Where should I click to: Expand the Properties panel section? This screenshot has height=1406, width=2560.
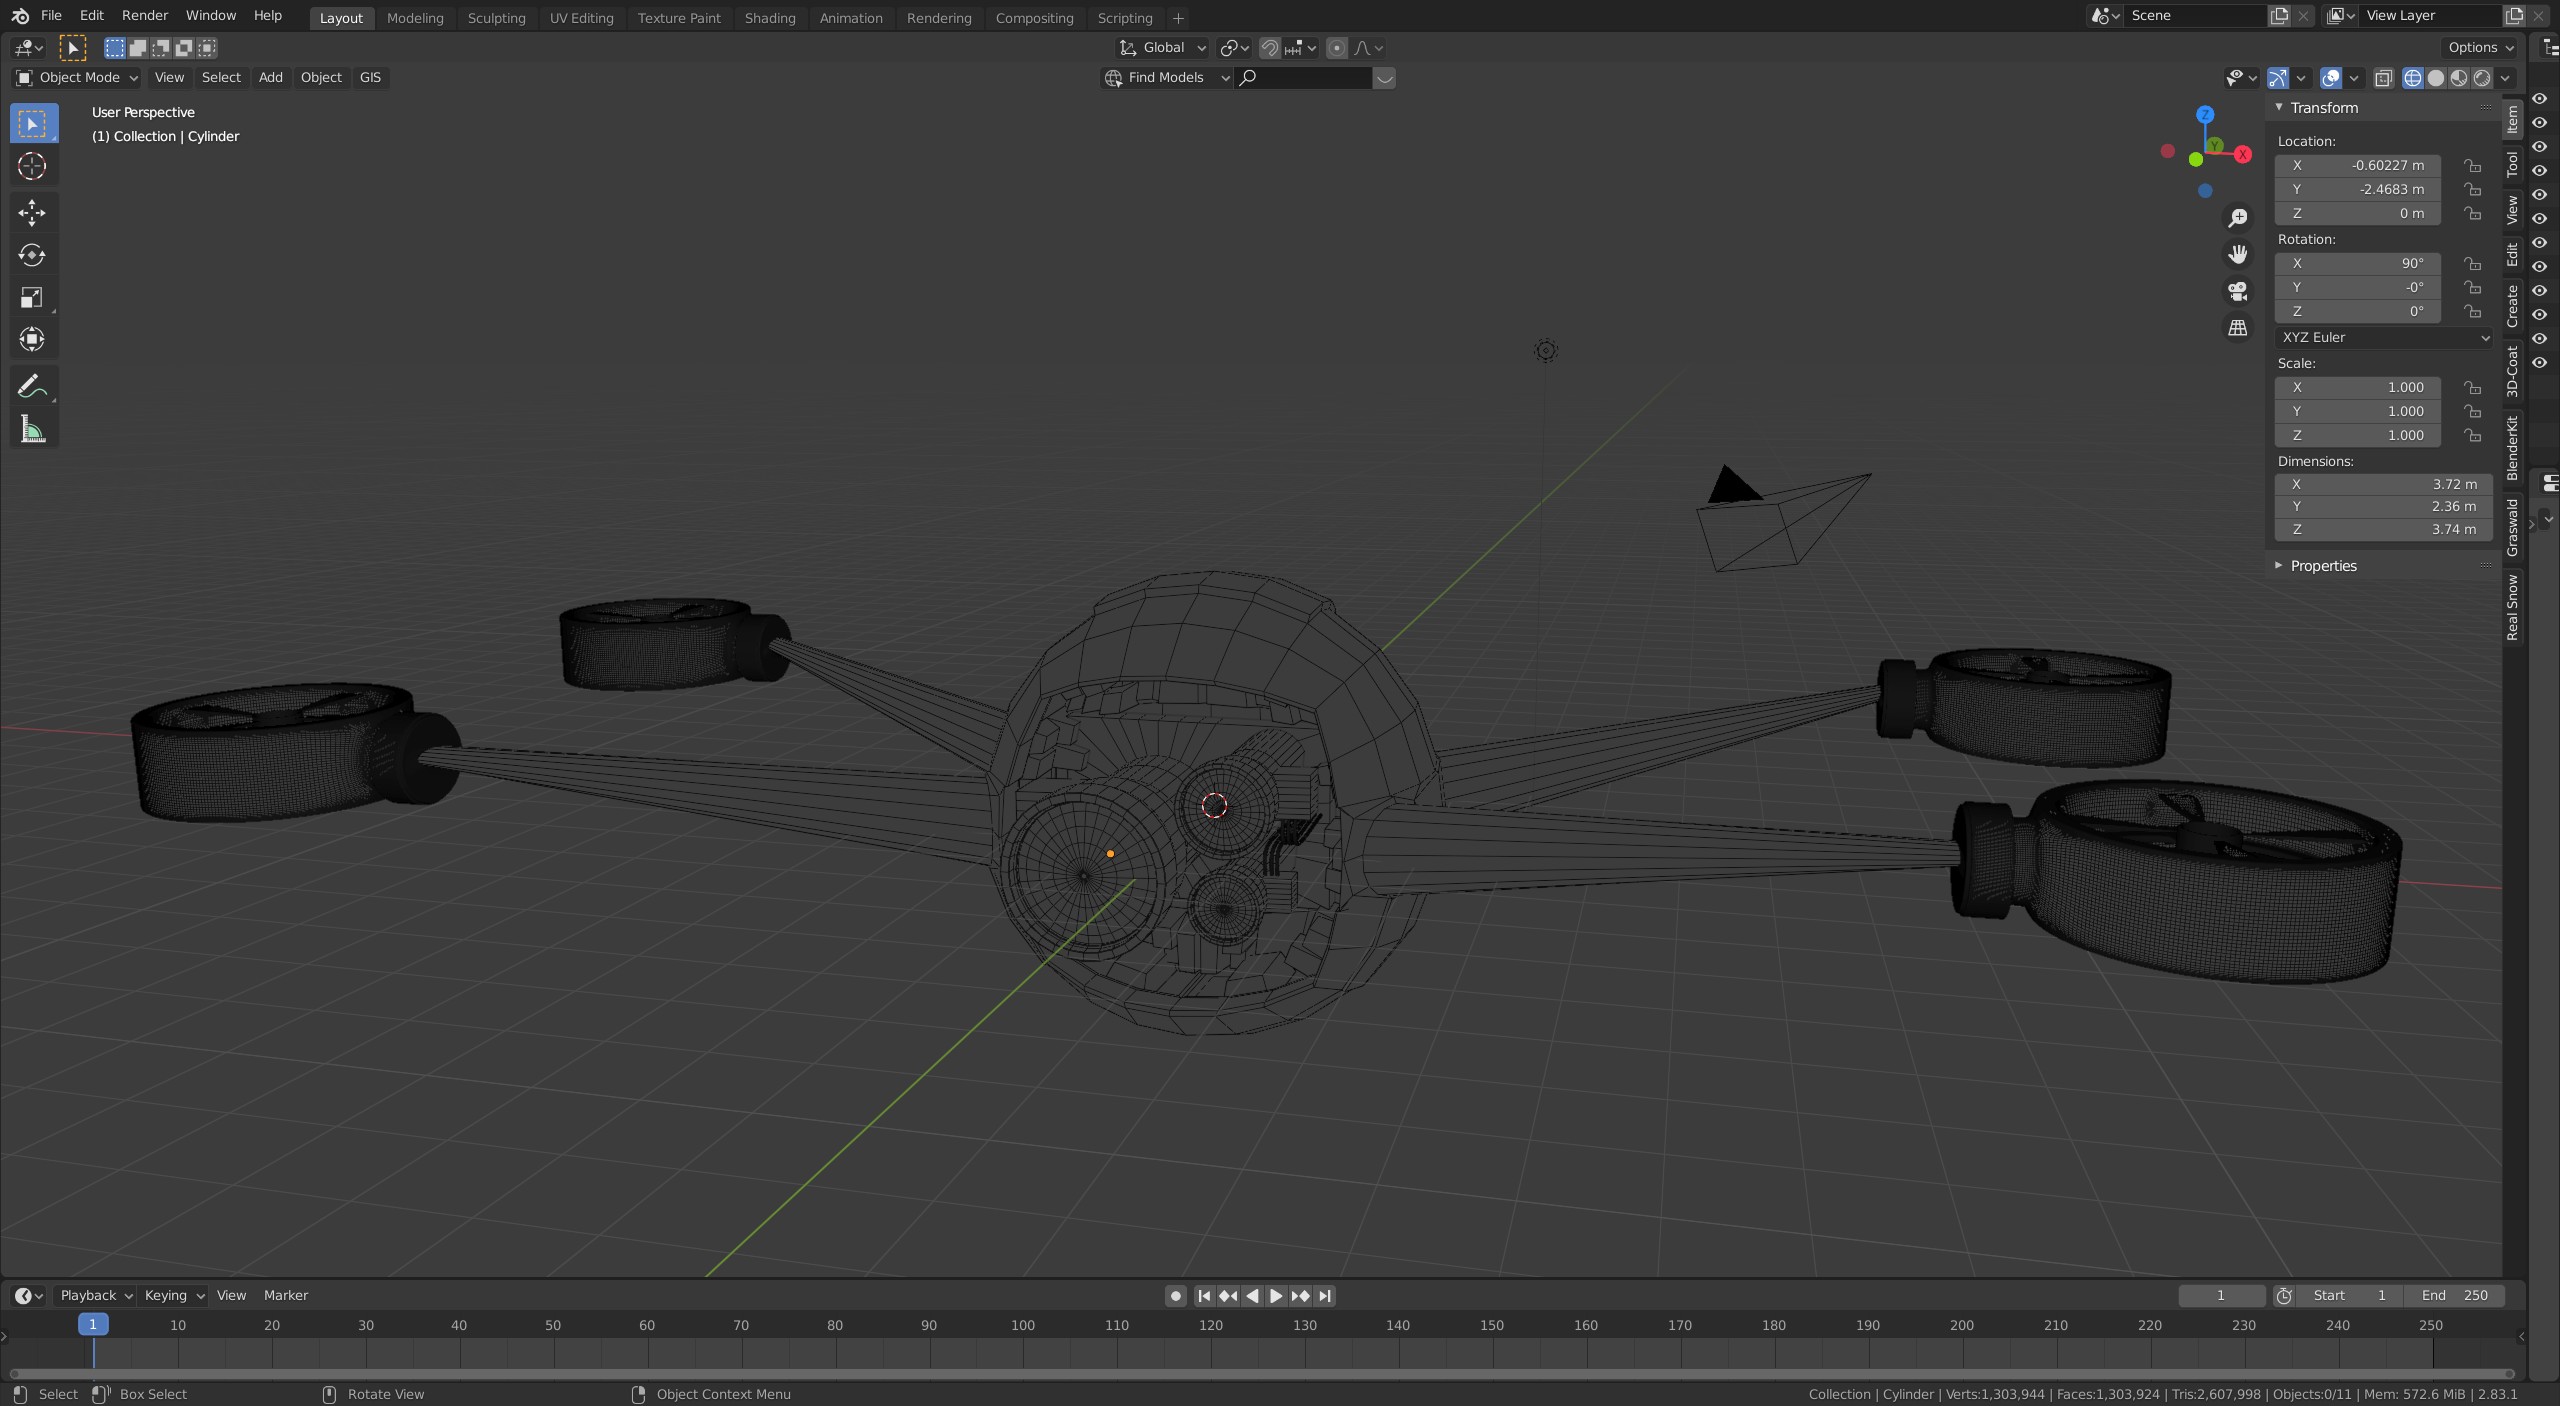pyautogui.click(x=2323, y=566)
